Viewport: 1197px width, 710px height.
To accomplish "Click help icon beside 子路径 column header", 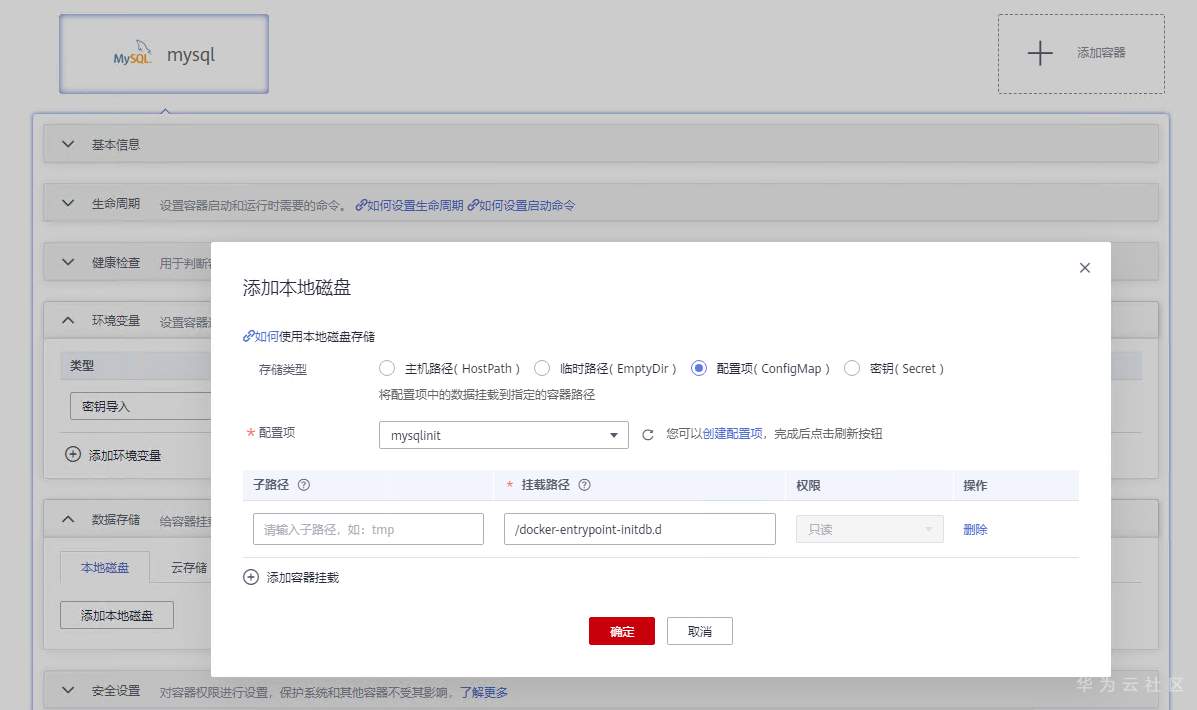I will (304, 485).
